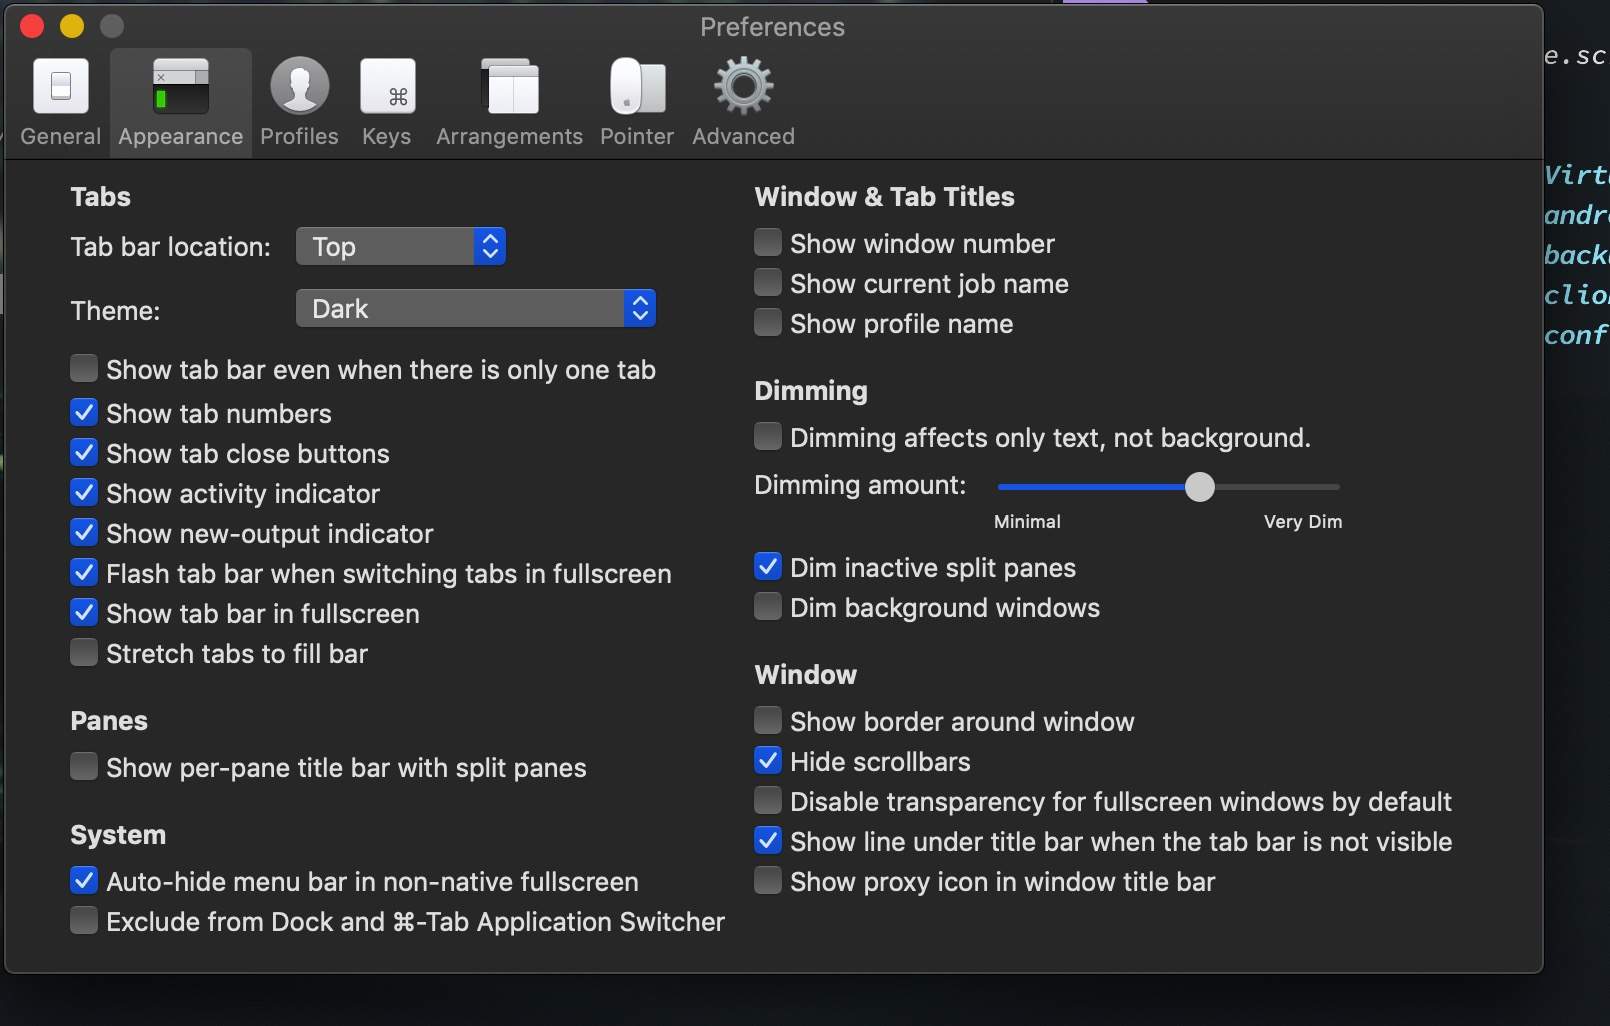
Task: Minimize Preferences with yellow button
Action: 72,26
